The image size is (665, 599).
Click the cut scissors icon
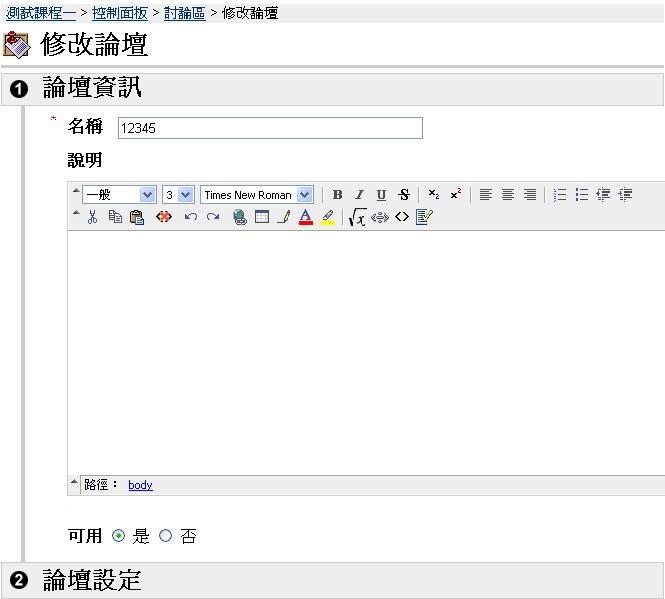[92, 217]
